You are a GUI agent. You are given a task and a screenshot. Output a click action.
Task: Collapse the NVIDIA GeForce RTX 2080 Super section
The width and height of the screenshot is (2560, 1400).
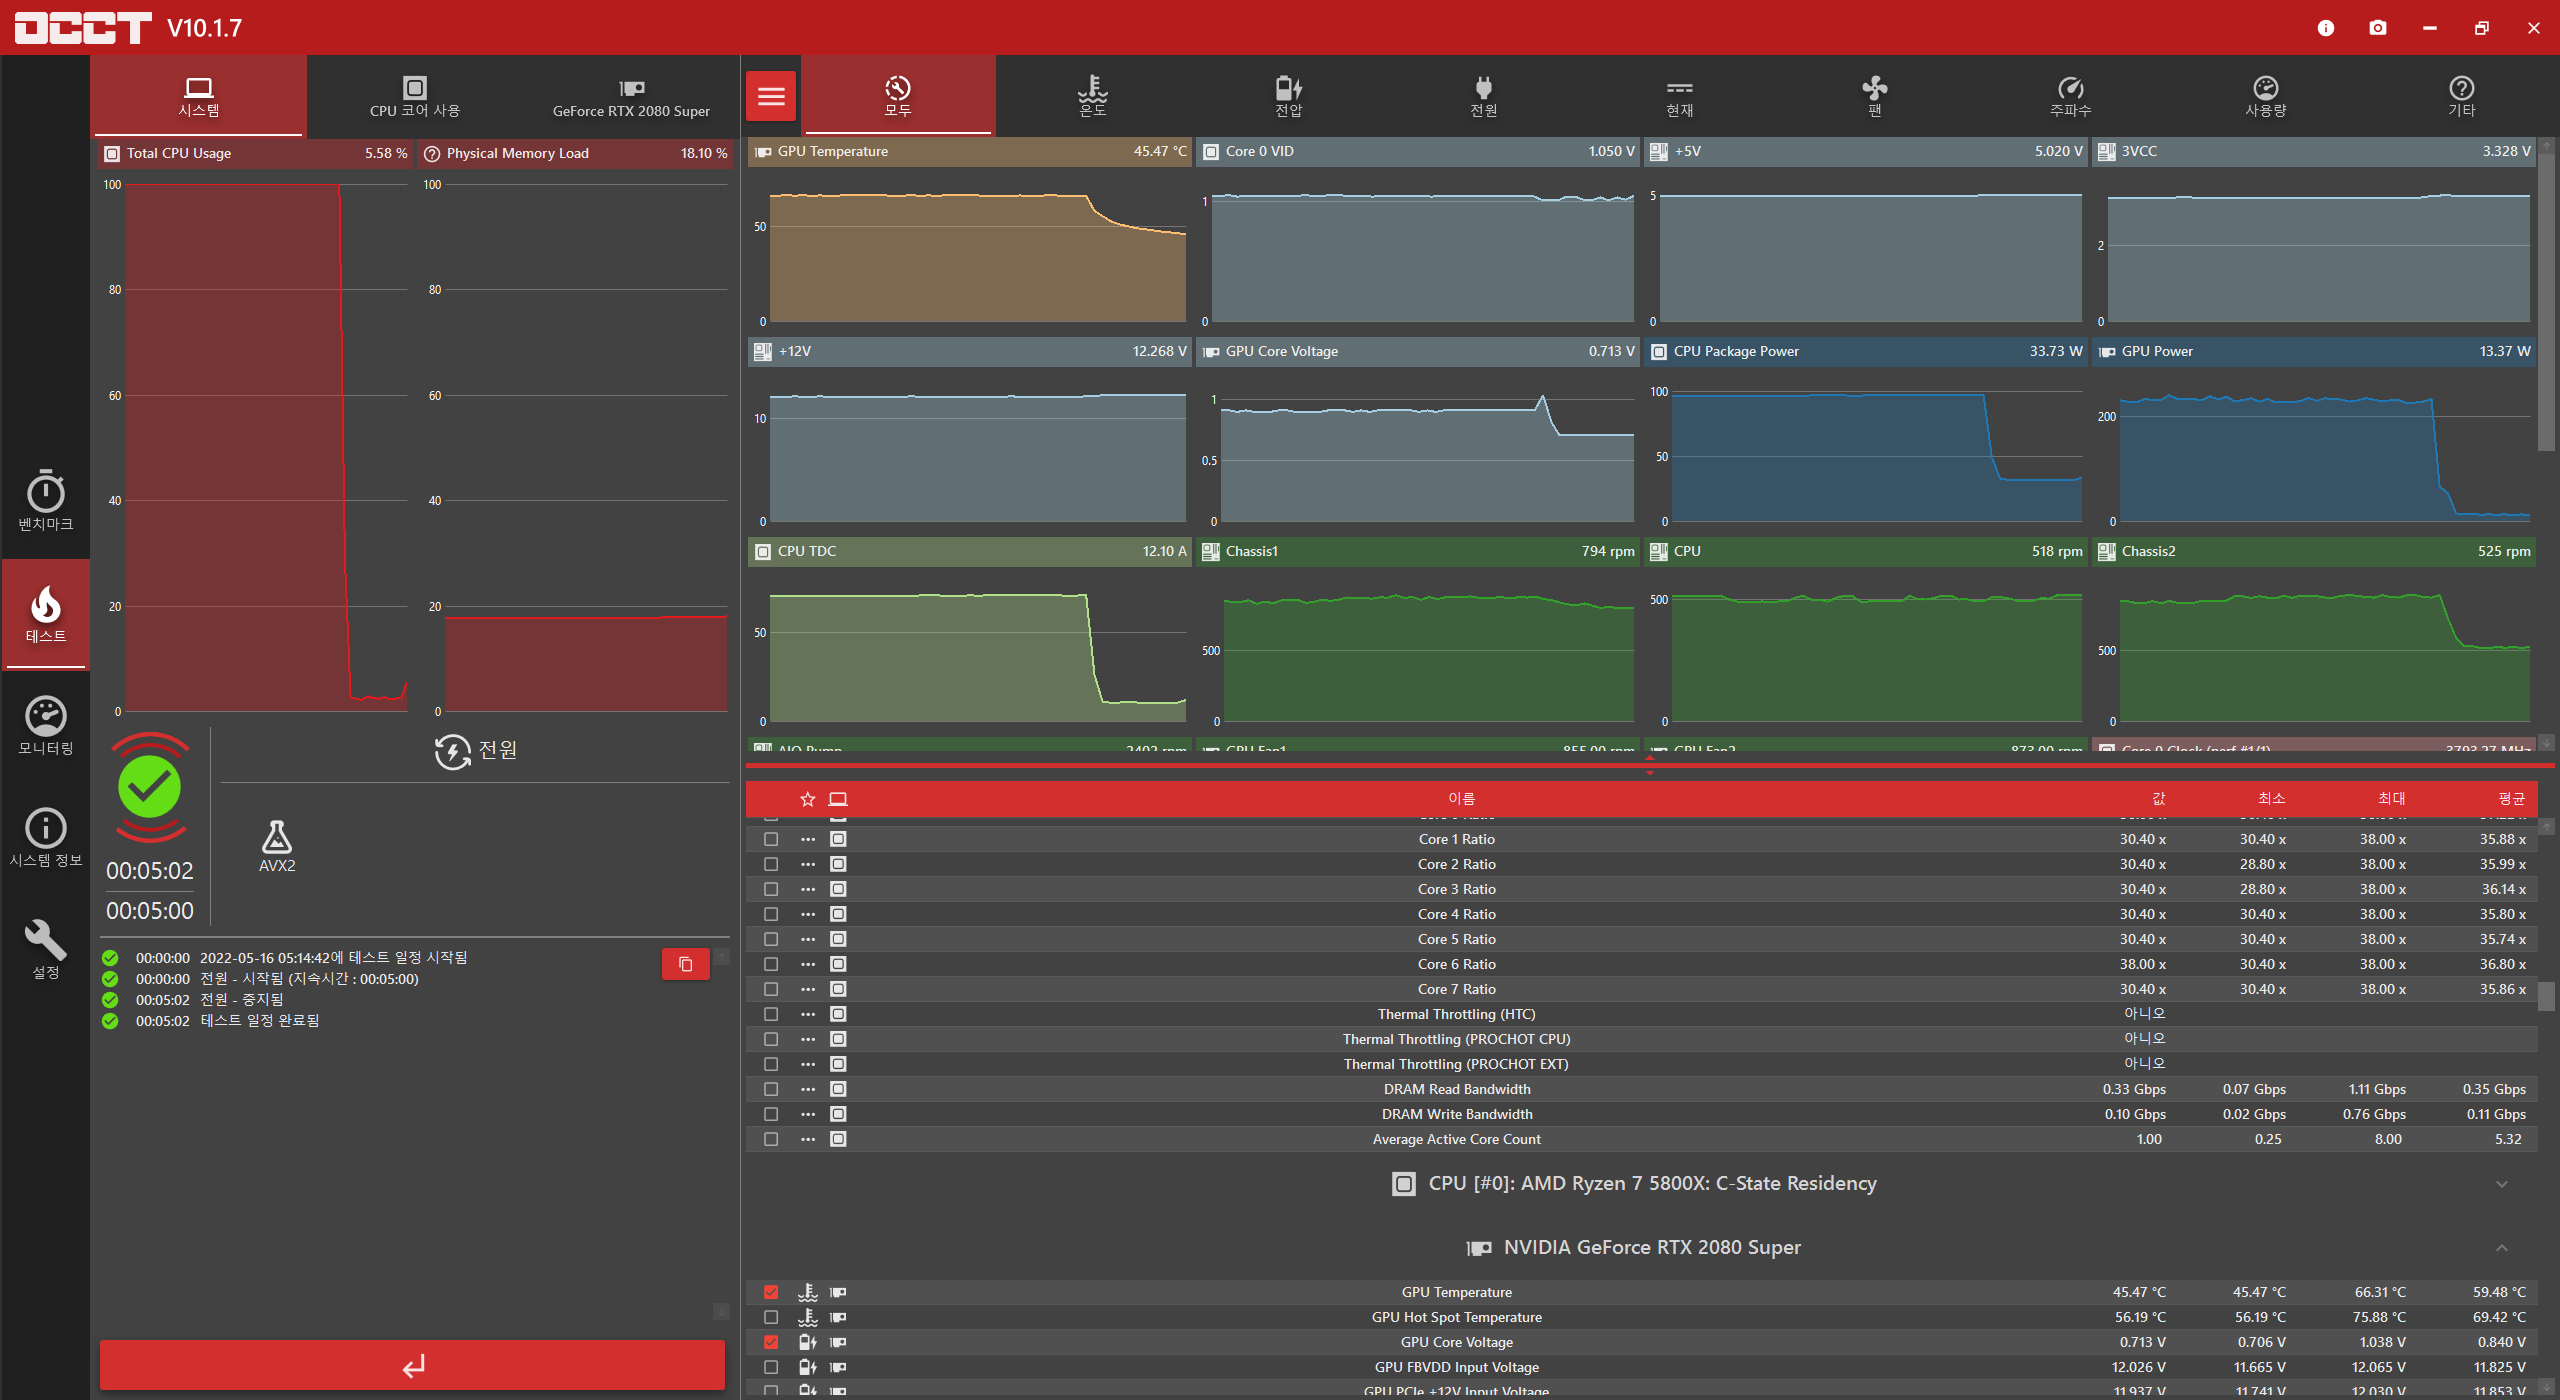click(x=2502, y=1248)
